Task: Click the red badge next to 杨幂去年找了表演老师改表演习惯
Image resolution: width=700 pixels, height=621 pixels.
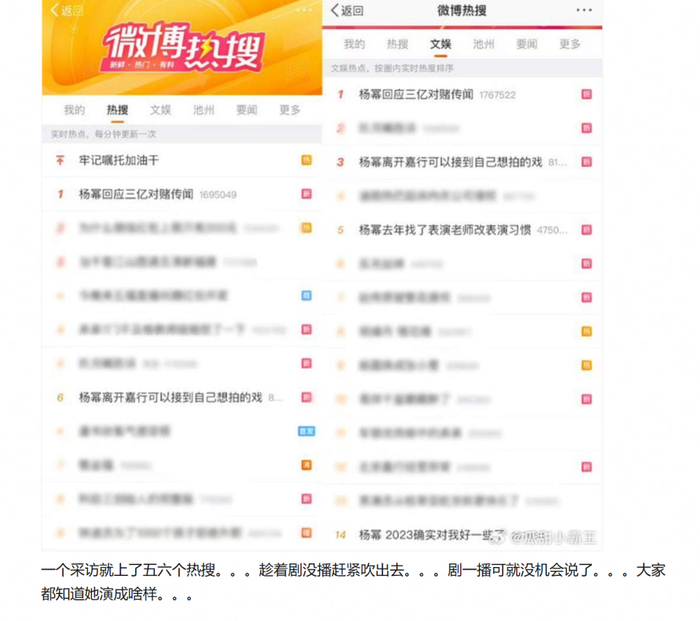Action: point(587,229)
